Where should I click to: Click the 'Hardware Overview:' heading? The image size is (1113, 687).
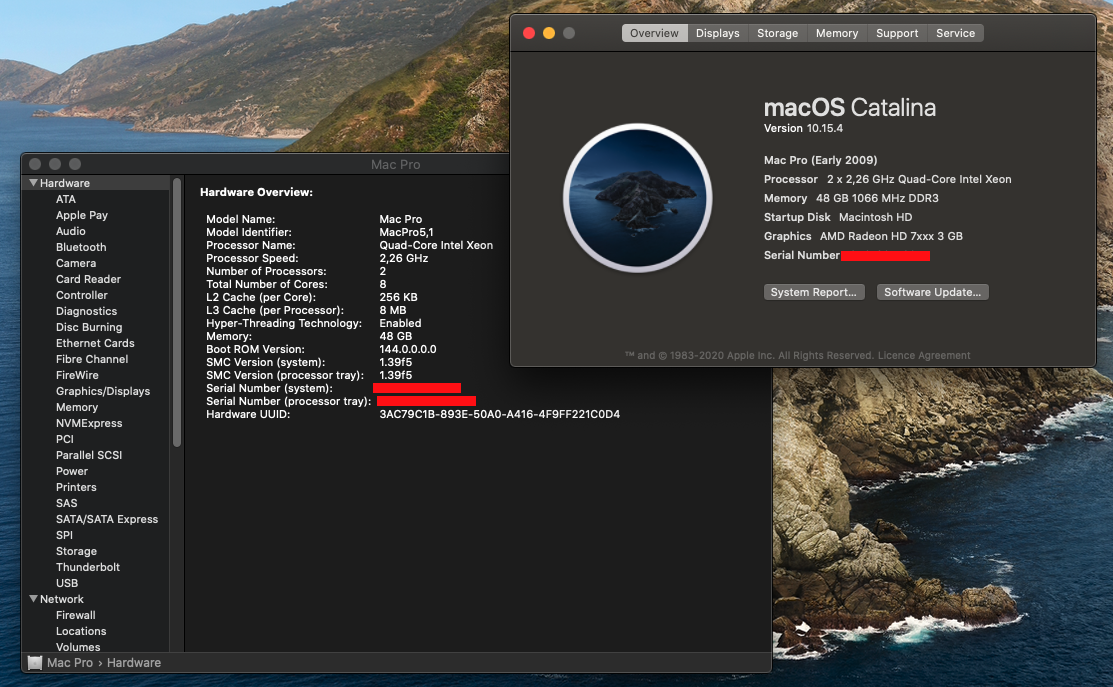(x=256, y=192)
